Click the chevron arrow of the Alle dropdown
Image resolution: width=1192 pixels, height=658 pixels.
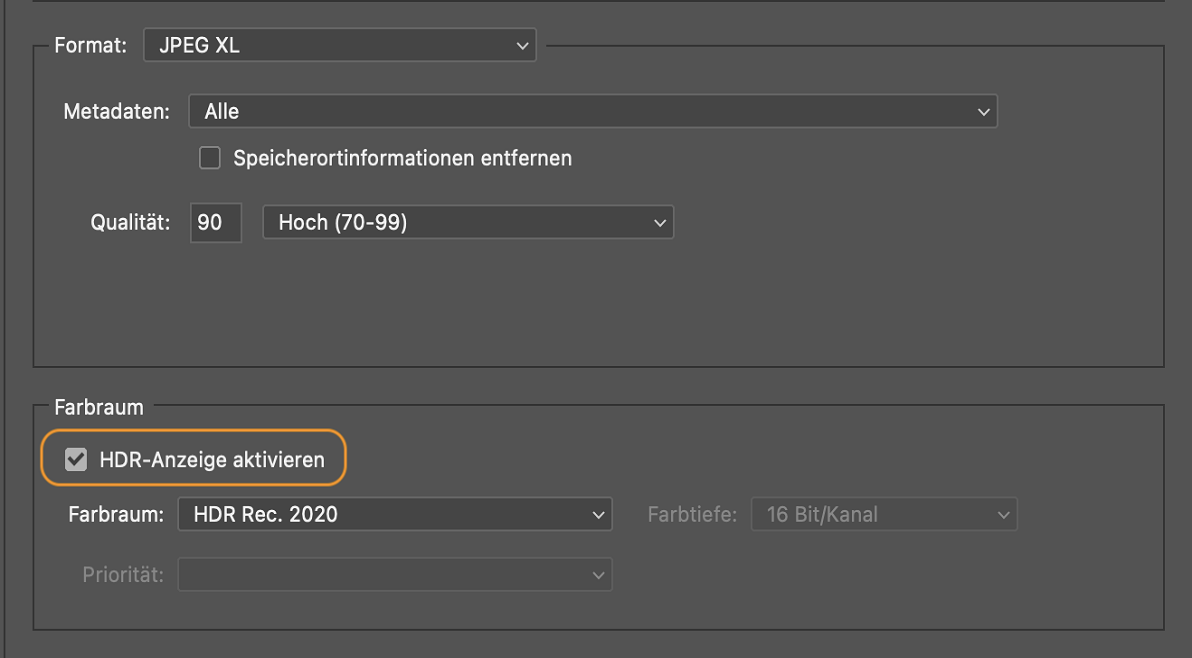coord(983,112)
